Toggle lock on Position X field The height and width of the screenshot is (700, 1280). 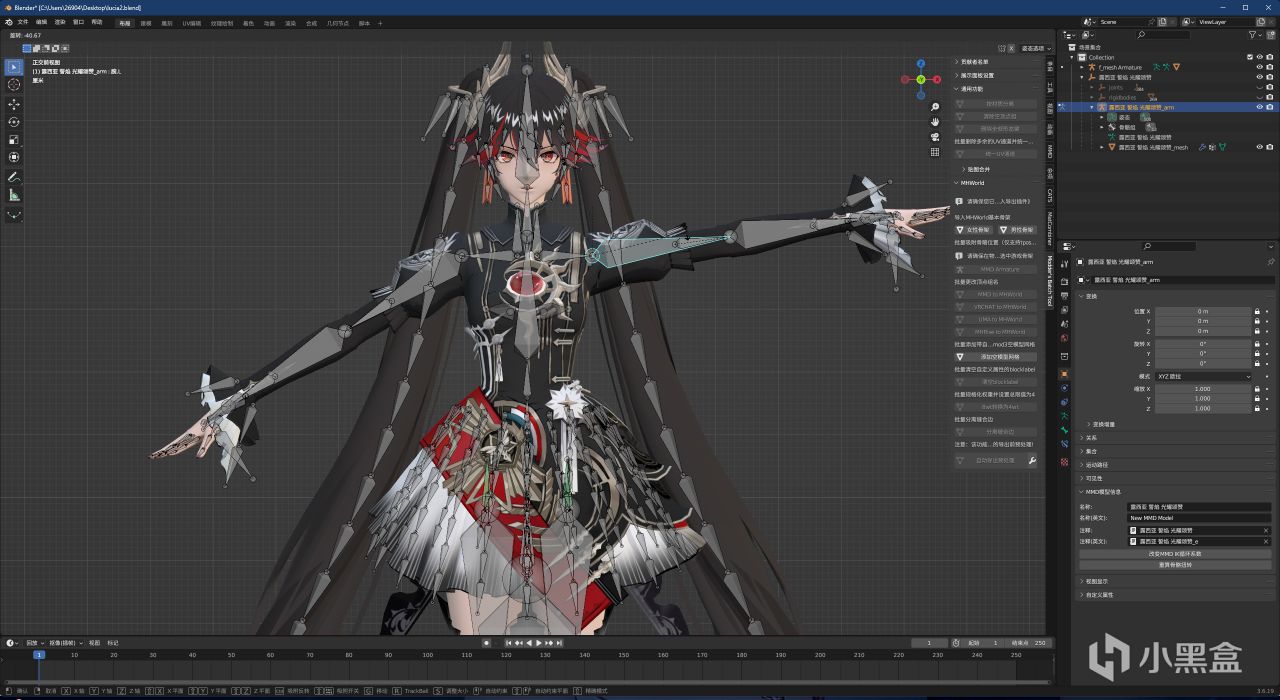(x=1257, y=312)
